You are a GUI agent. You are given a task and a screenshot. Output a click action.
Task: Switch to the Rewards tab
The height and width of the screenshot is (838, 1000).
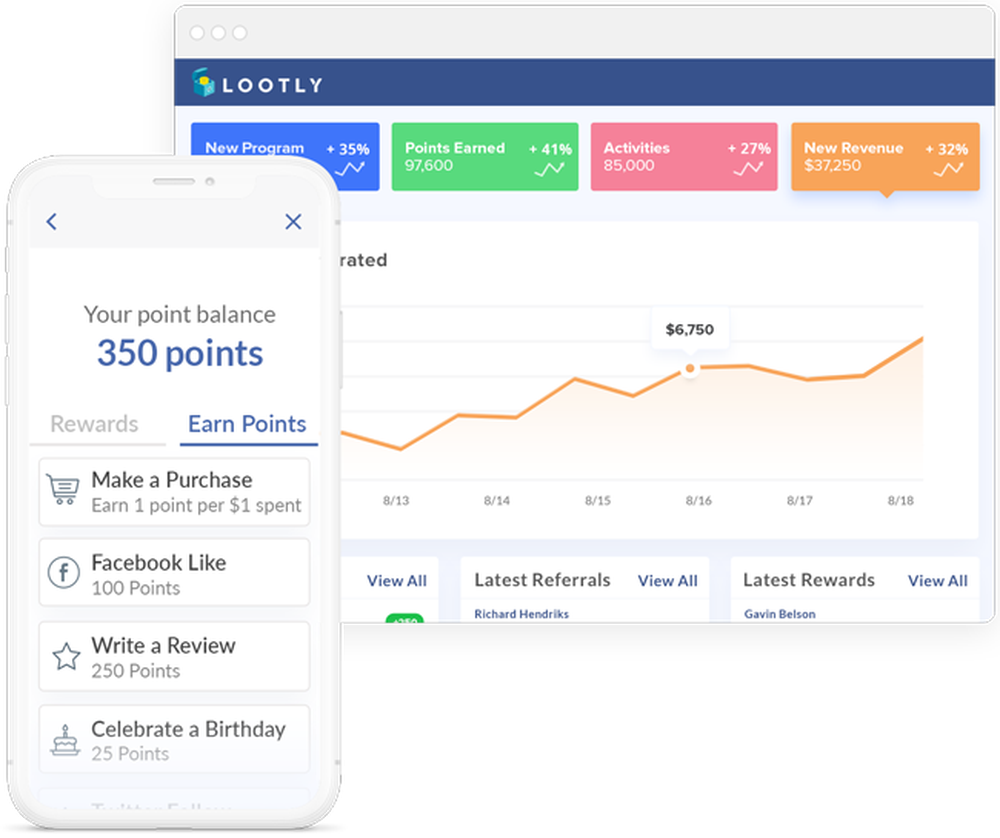(94, 424)
